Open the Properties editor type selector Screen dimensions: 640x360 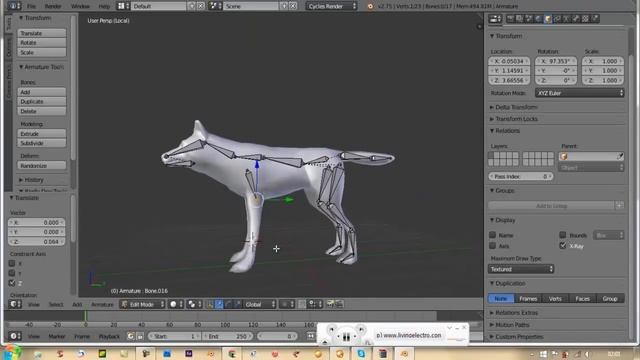pos(495,18)
